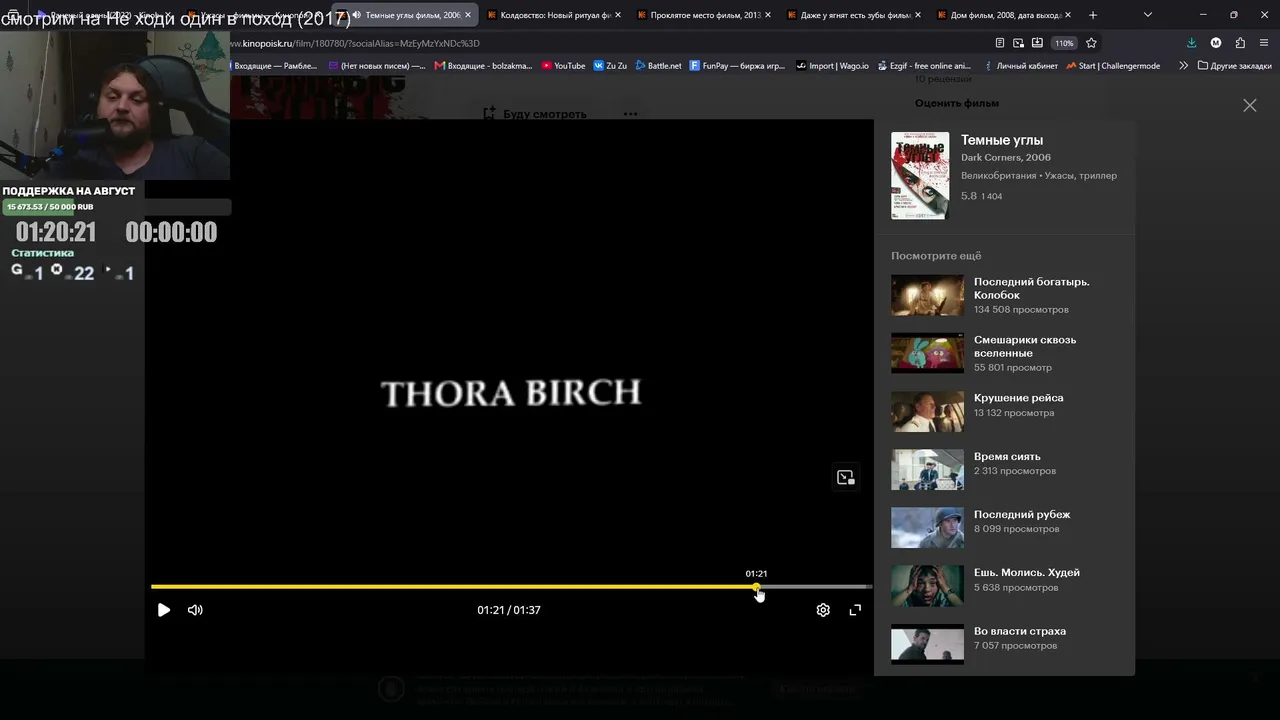Open the three-dots menu beside Буду смотреть
Image resolution: width=1280 pixels, height=720 pixels.
pos(630,114)
